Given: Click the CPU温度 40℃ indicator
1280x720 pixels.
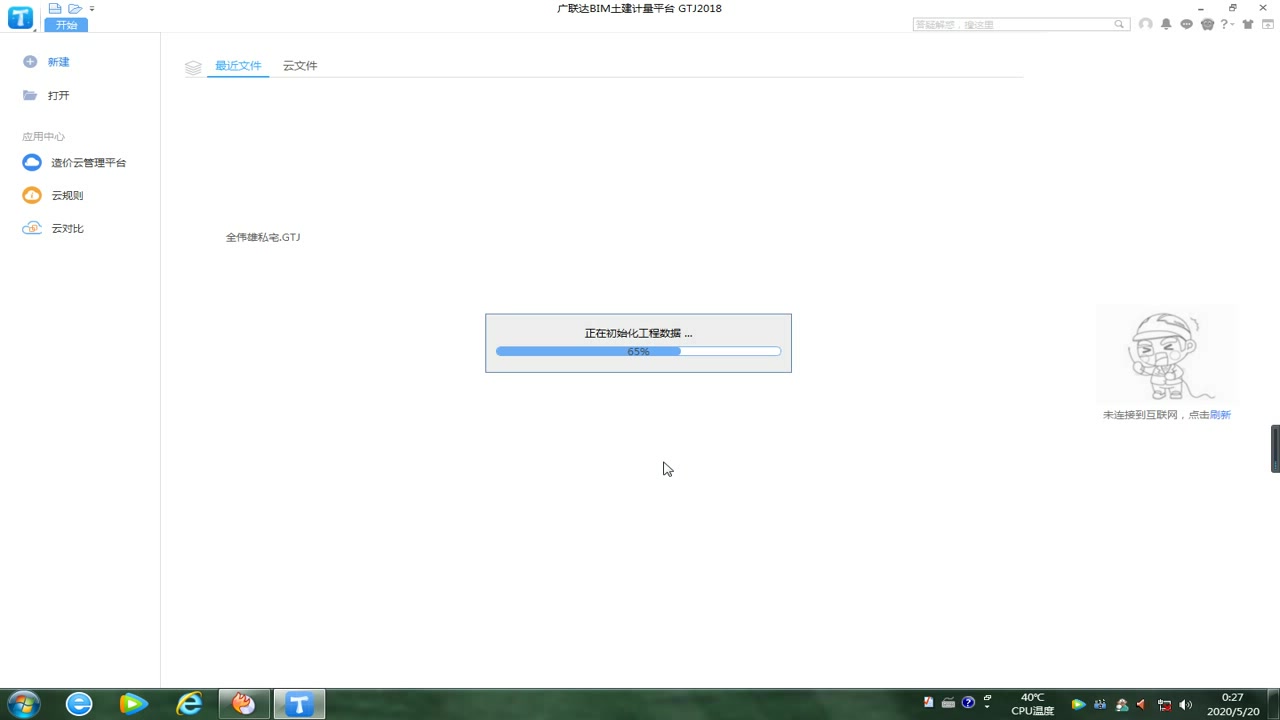Looking at the screenshot, I should point(1033,704).
